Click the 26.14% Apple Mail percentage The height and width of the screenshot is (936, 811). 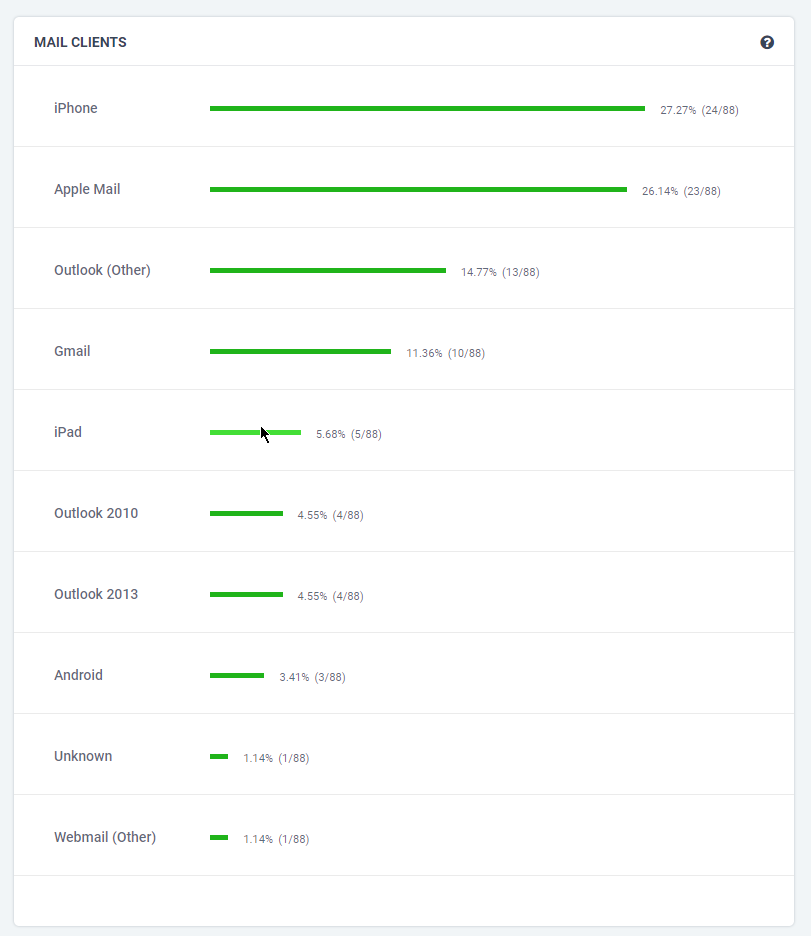680,191
